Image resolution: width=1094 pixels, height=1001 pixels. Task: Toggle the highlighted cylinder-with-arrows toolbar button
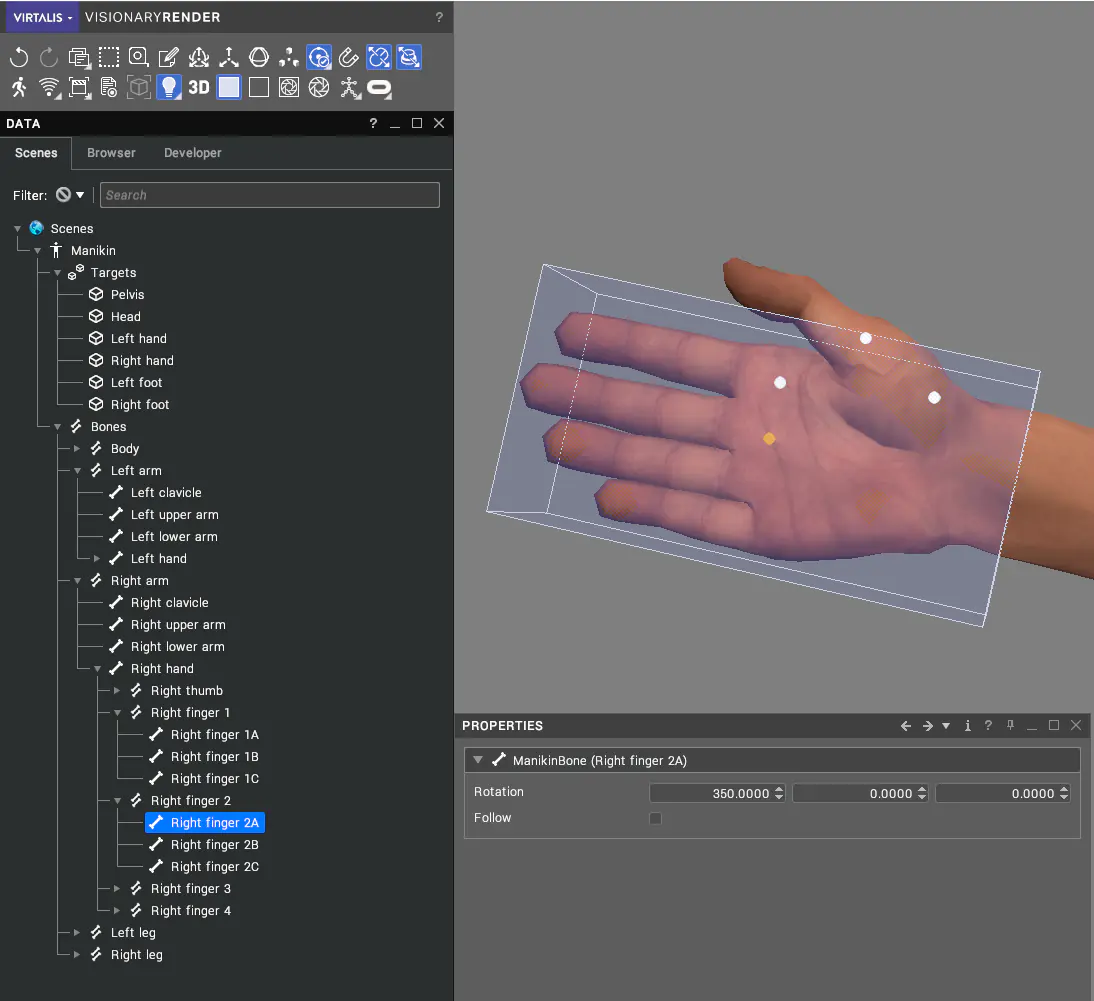tap(409, 57)
